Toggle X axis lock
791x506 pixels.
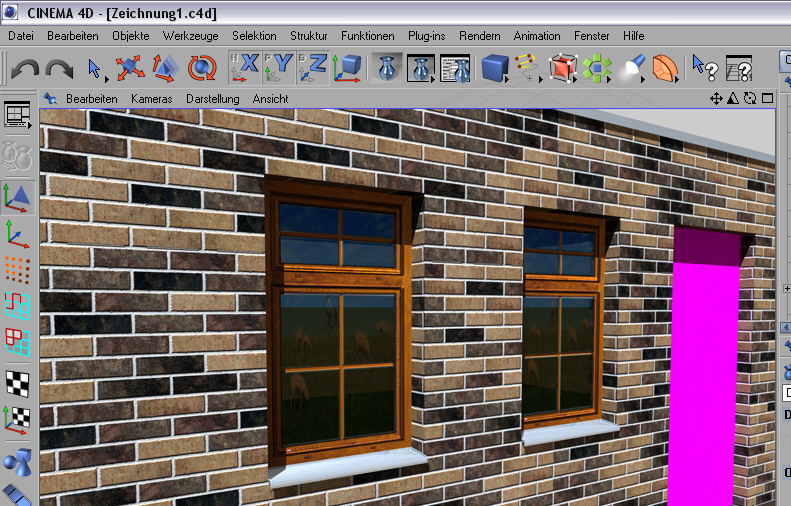pyautogui.click(x=245, y=68)
